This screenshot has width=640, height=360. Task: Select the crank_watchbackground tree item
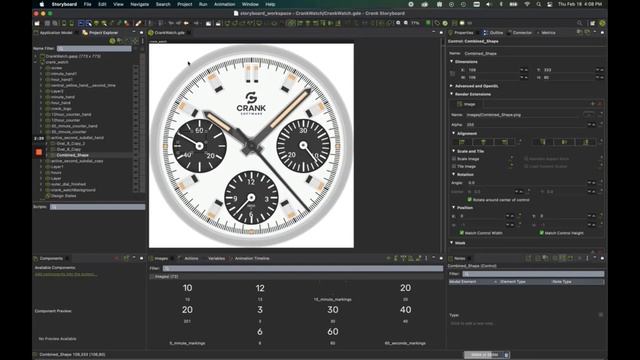coord(73,190)
